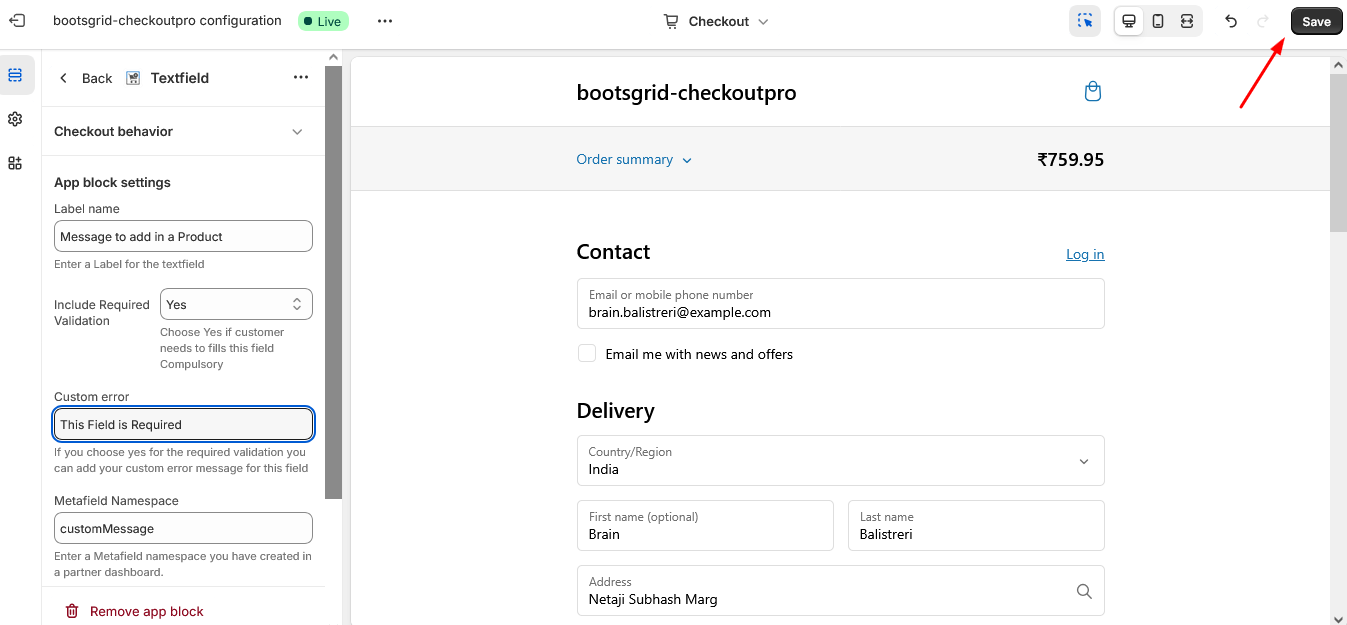Viewport: 1347px width, 625px height.
Task: Go Back from Textfield settings
Action: (86, 78)
